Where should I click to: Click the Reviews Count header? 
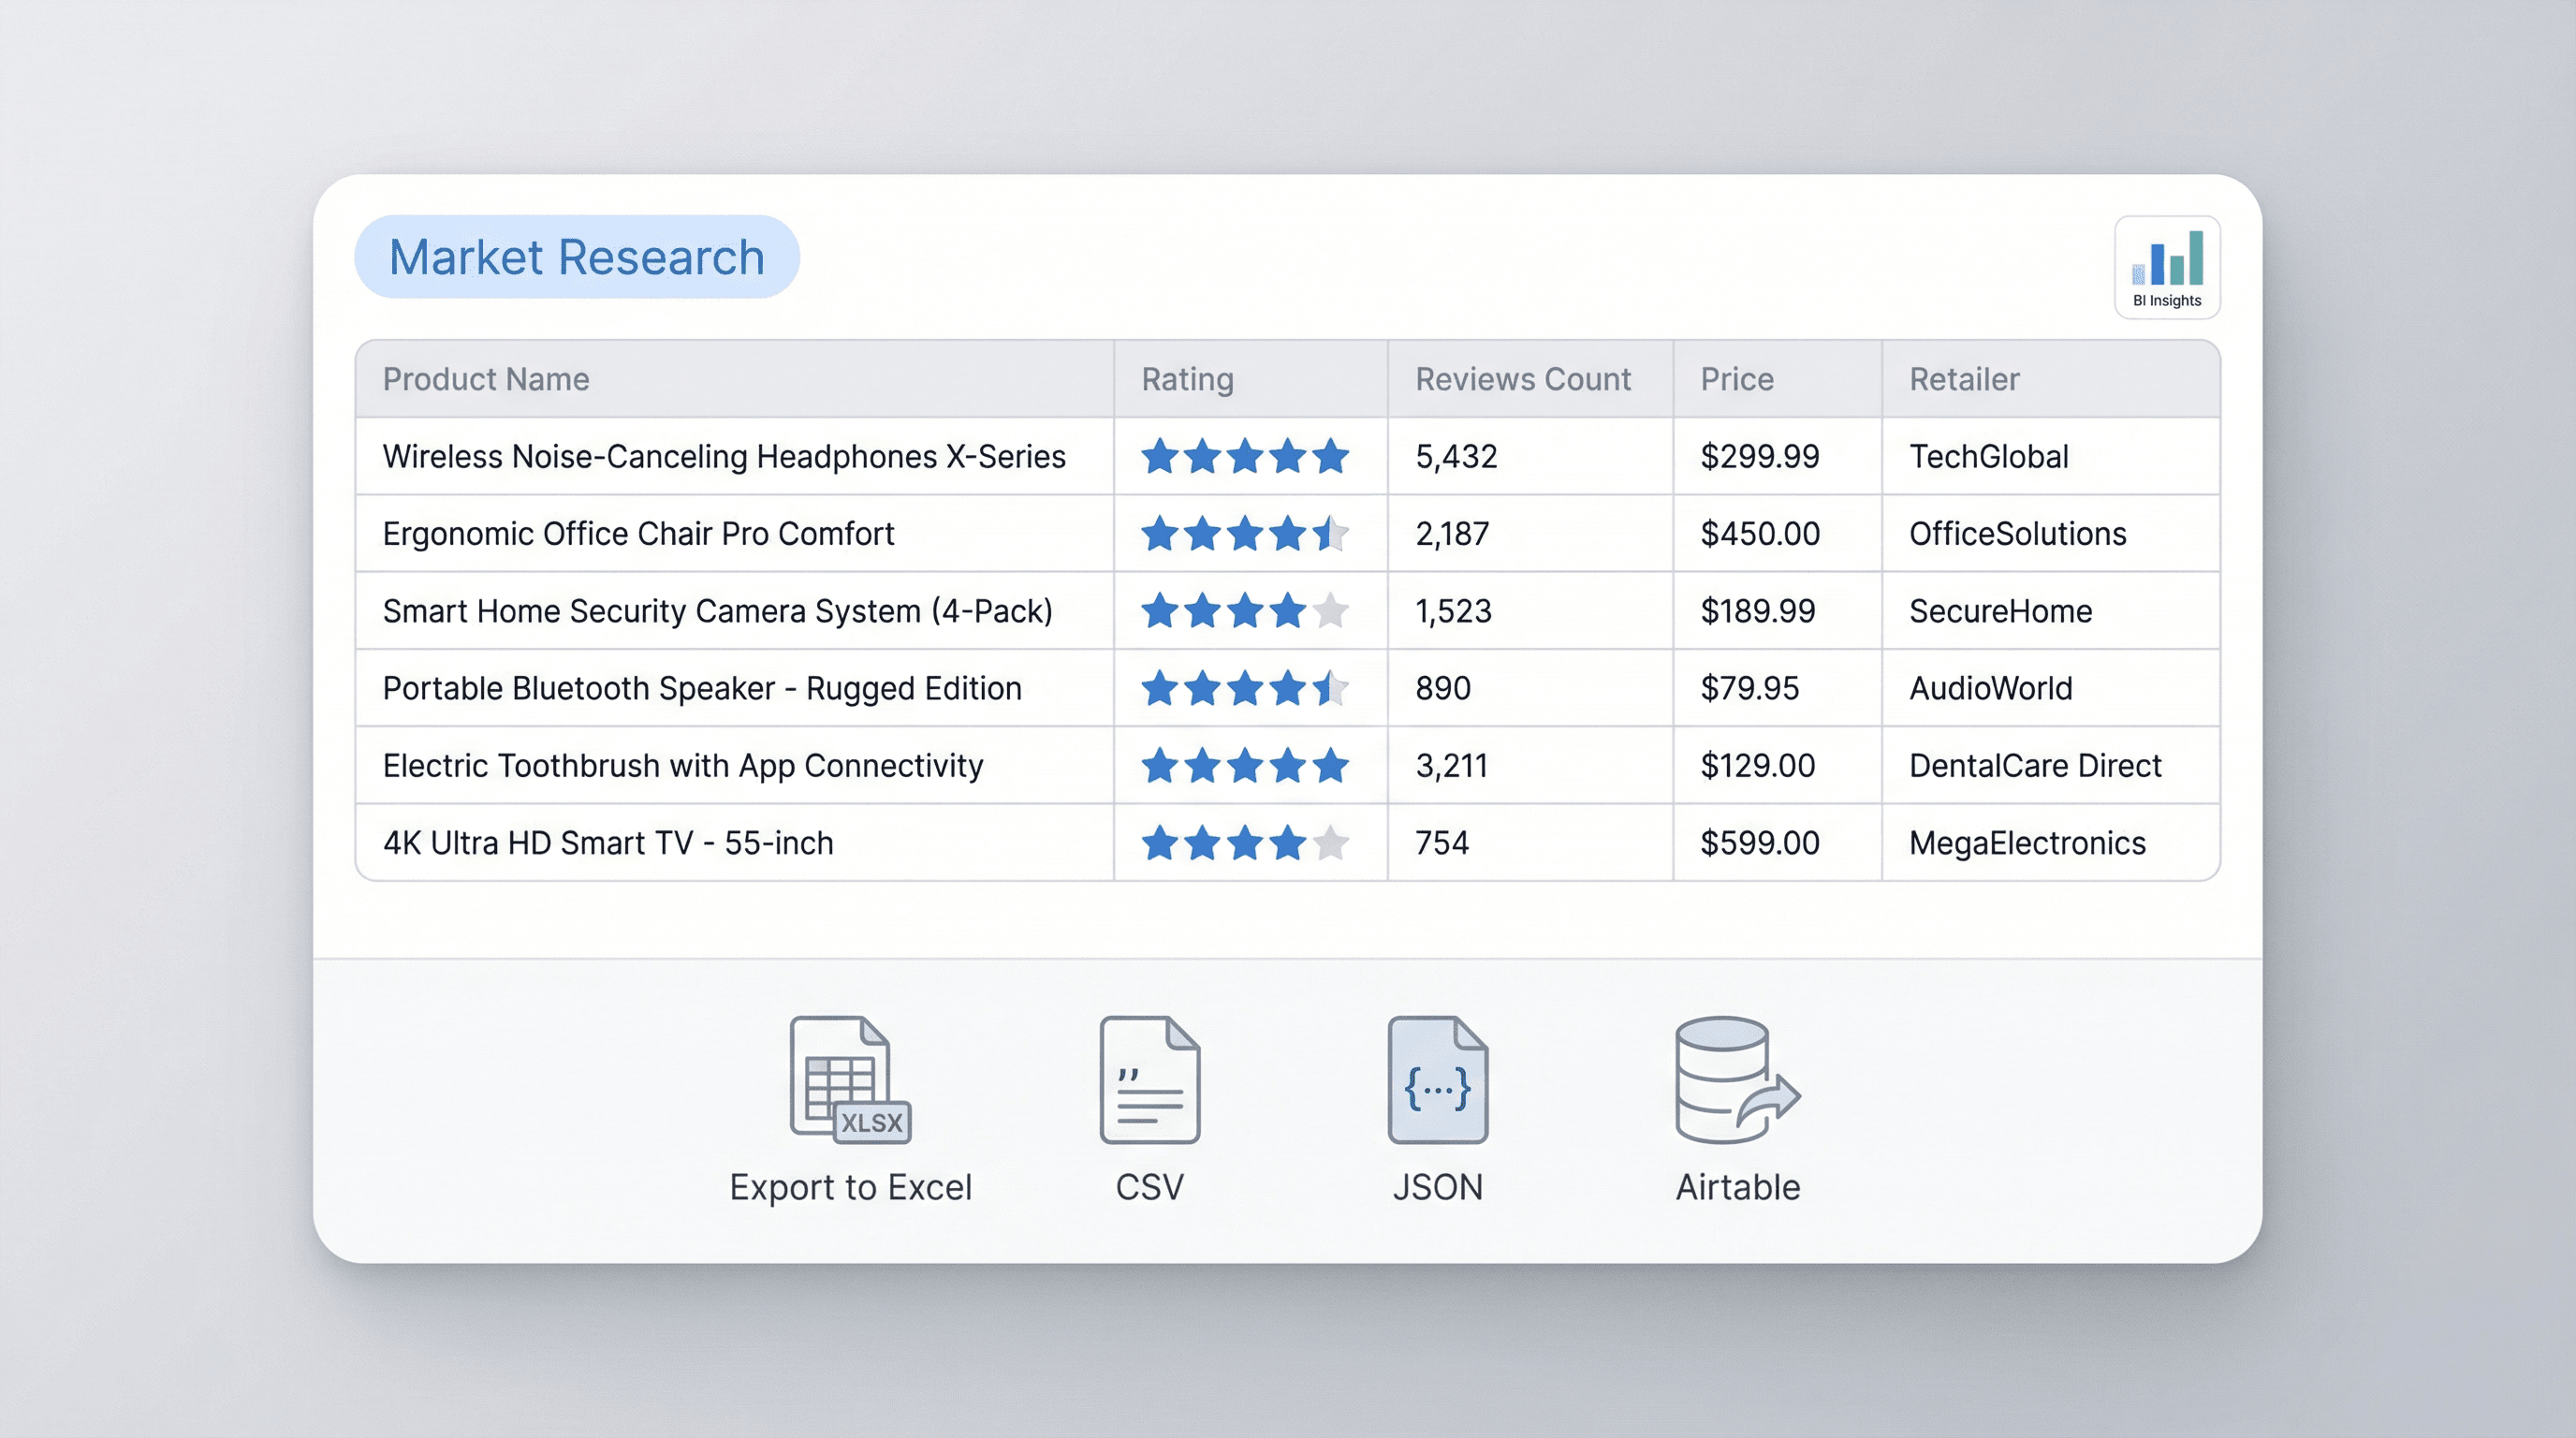point(1522,379)
